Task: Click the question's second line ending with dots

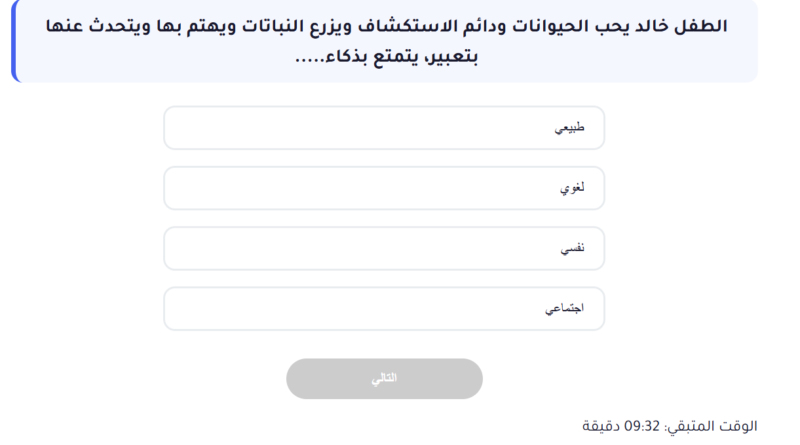Action: pos(386,57)
